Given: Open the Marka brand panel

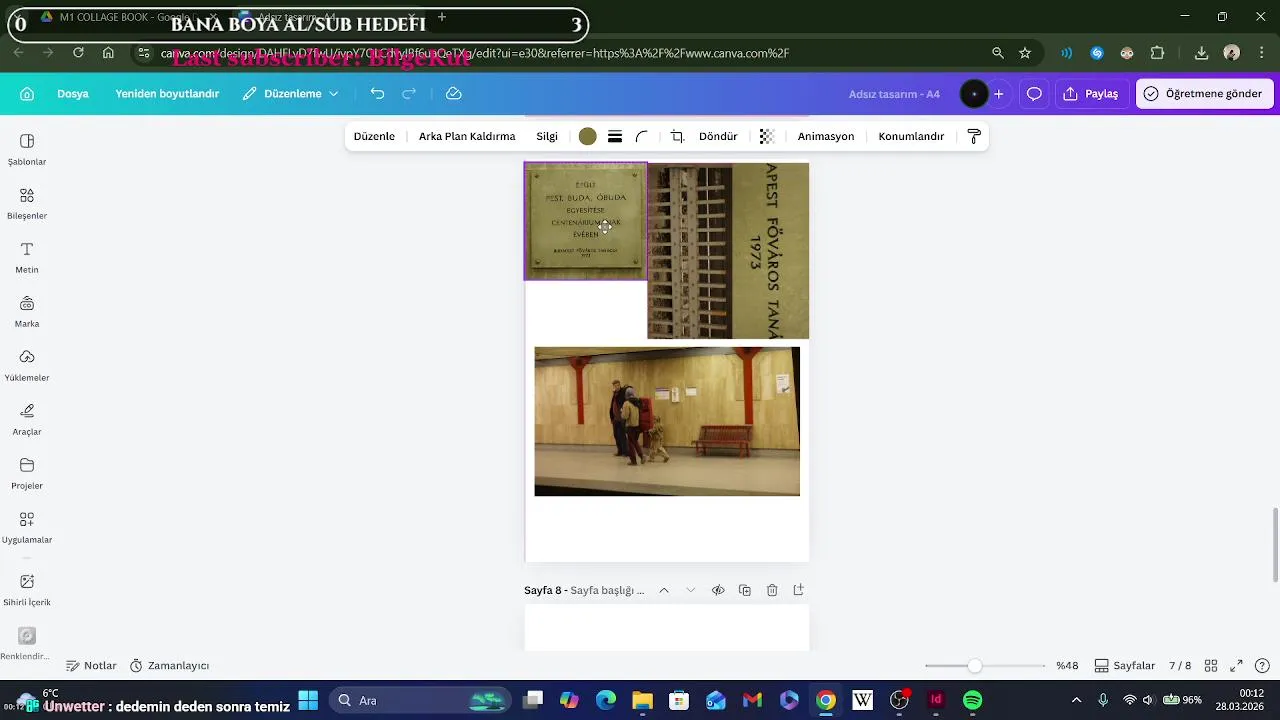Looking at the screenshot, I should [x=27, y=311].
